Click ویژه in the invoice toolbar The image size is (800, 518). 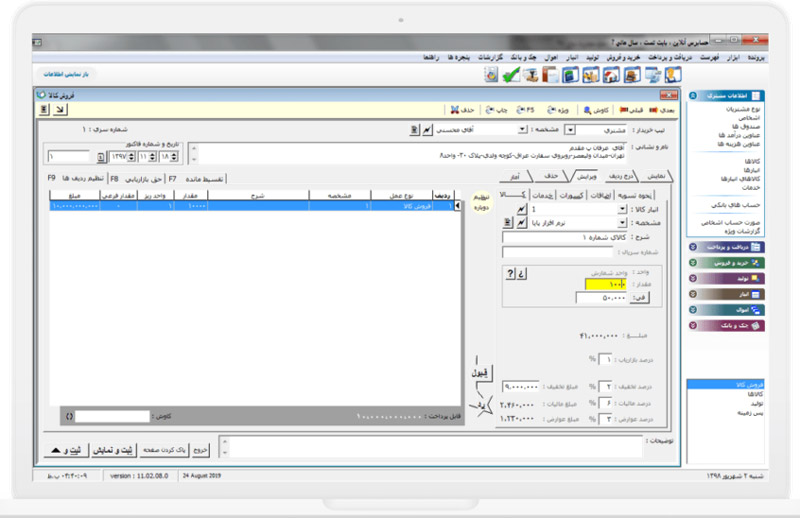(558, 110)
